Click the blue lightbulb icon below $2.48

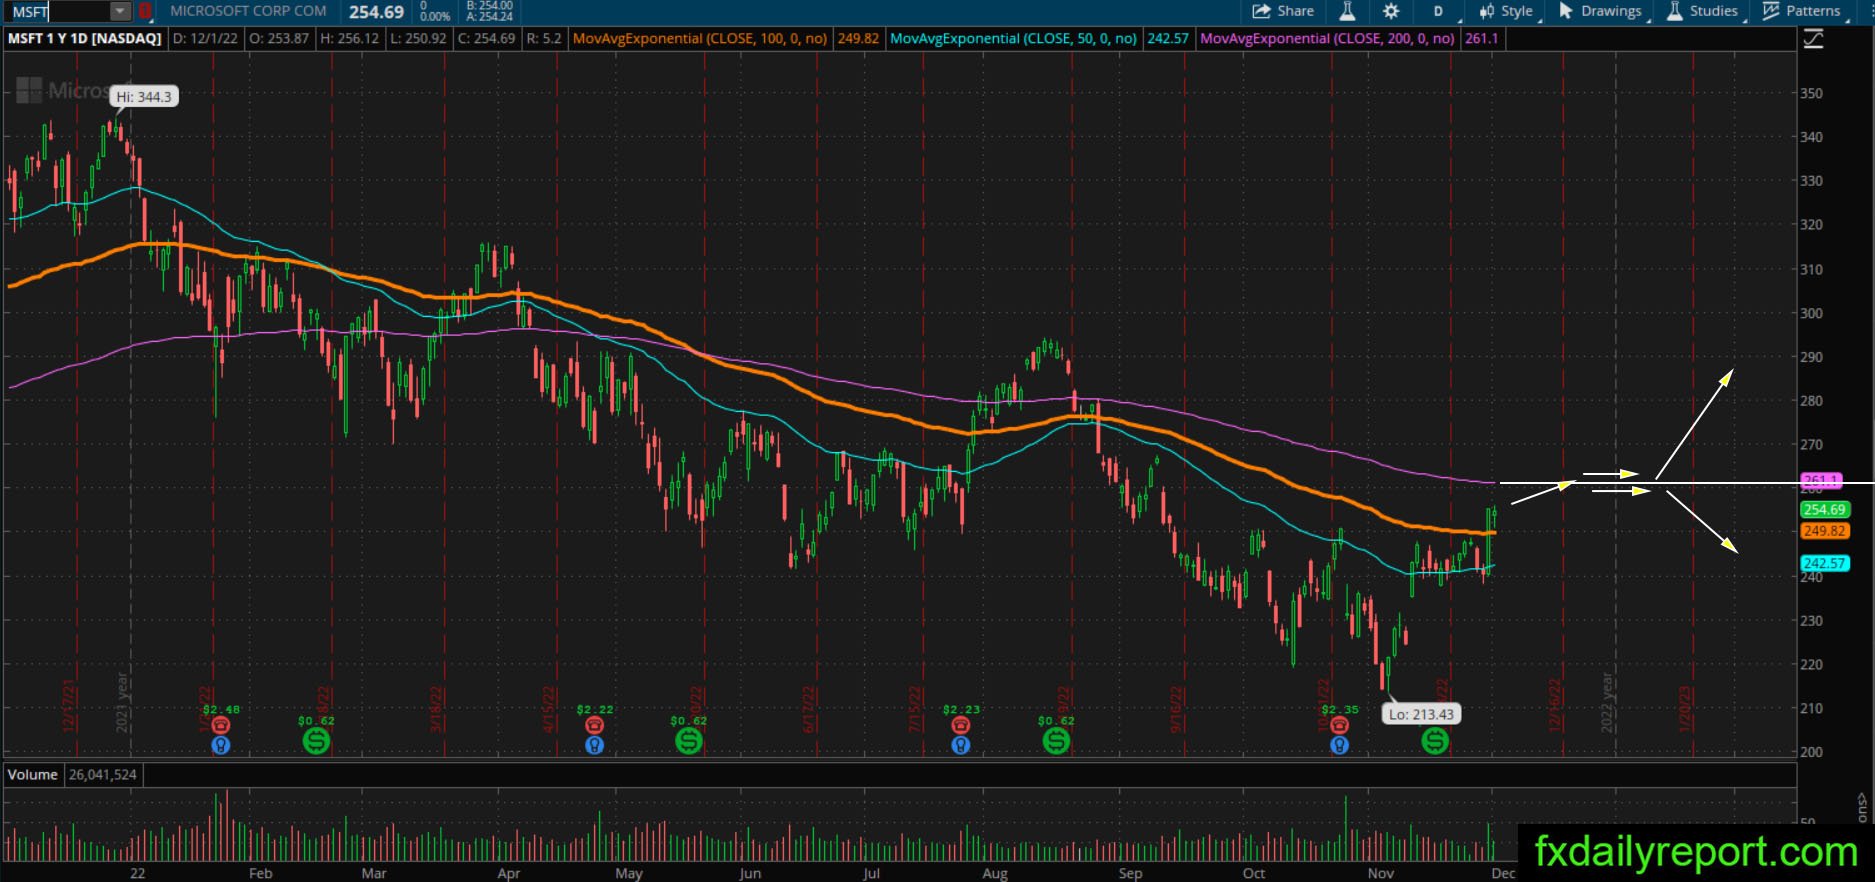pos(221,744)
